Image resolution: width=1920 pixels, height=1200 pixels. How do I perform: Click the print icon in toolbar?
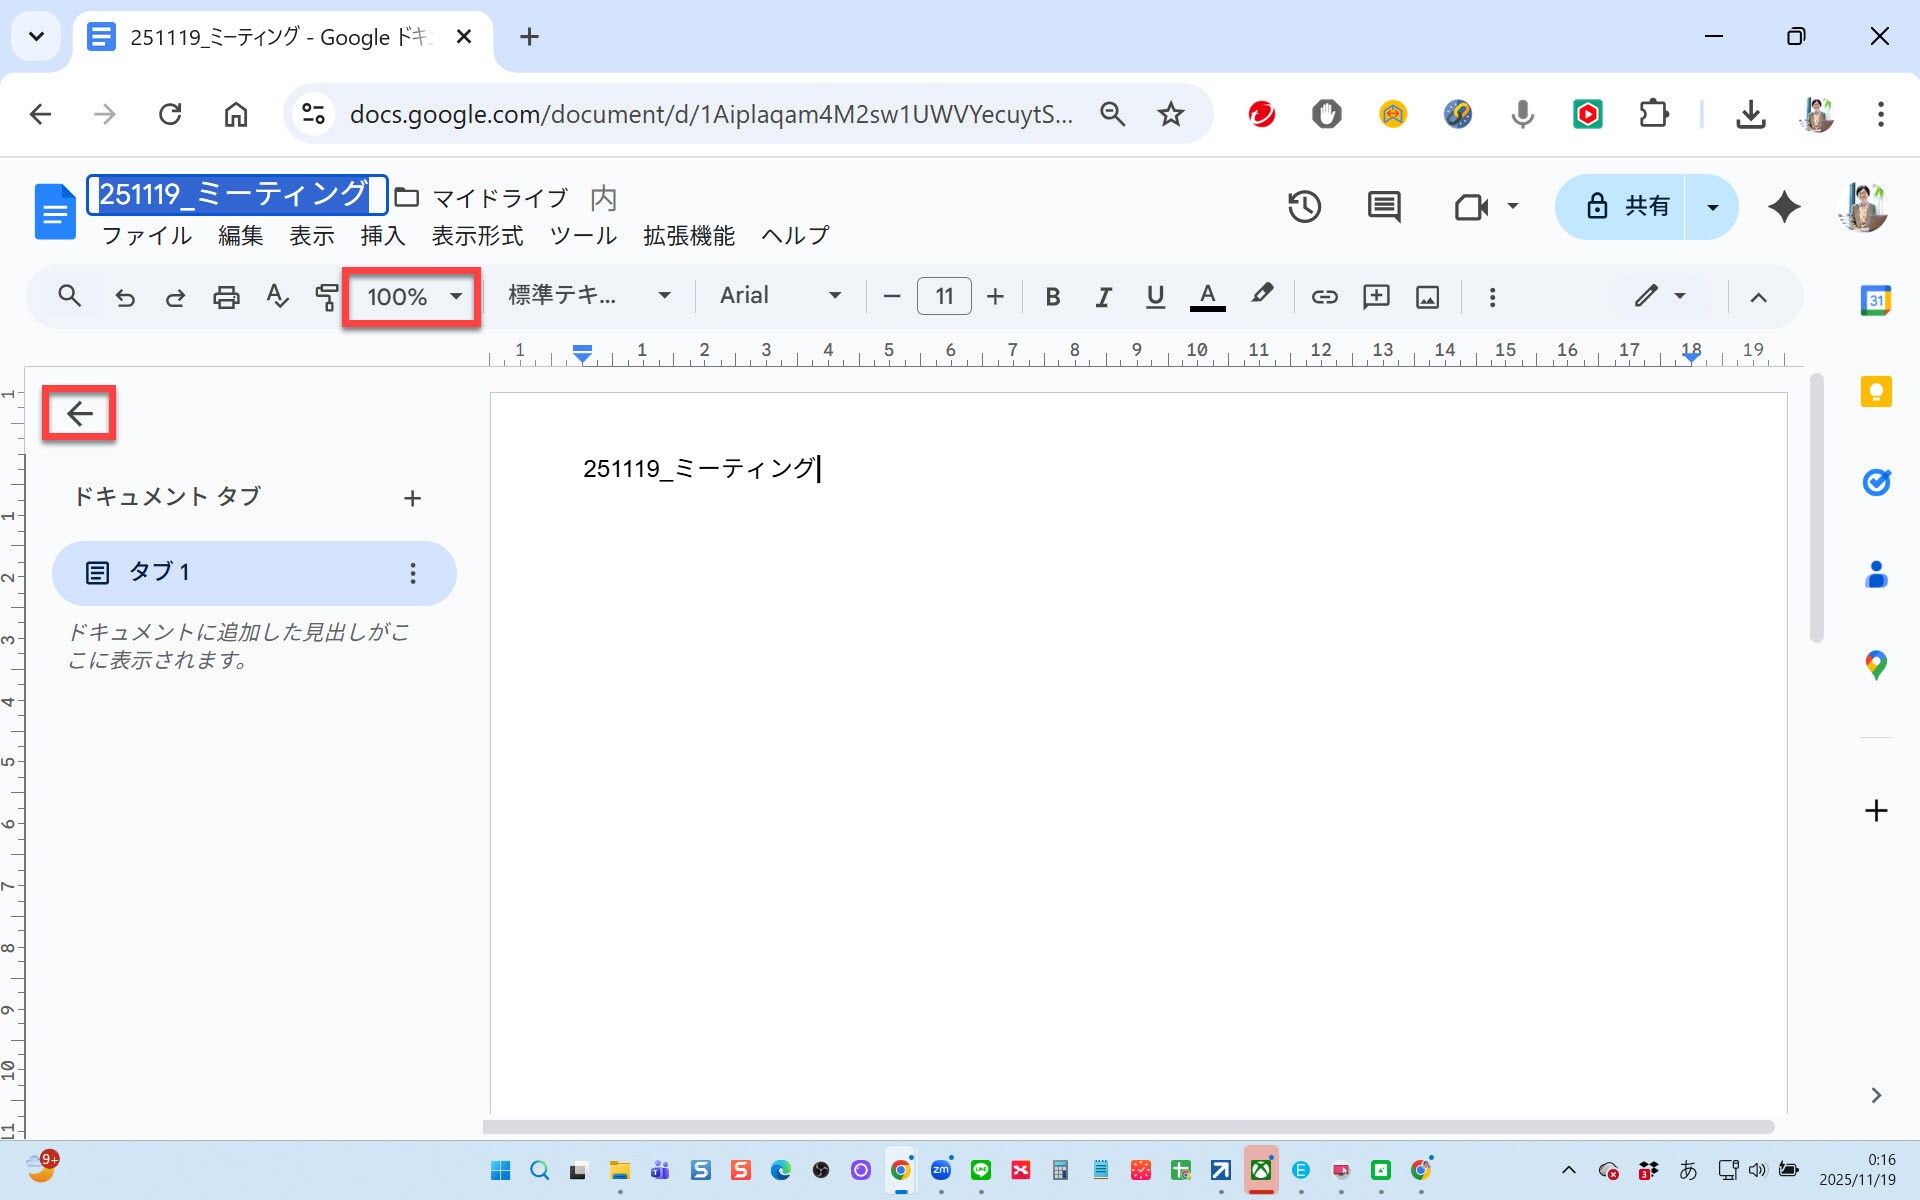click(x=226, y=297)
